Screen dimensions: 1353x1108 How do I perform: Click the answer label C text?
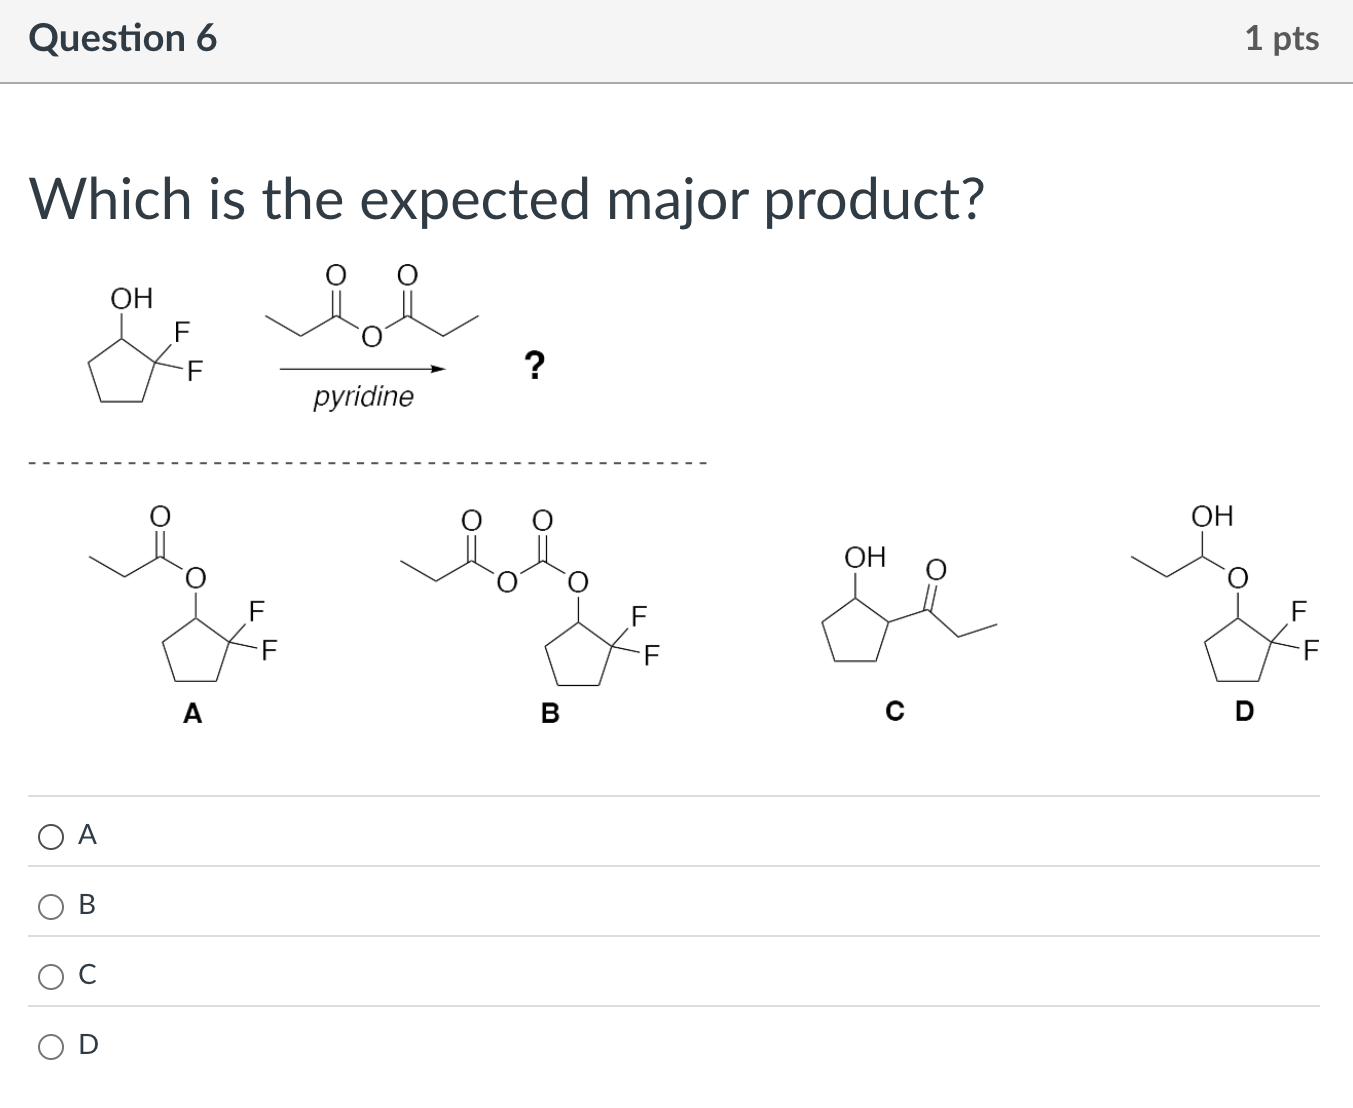click(87, 974)
